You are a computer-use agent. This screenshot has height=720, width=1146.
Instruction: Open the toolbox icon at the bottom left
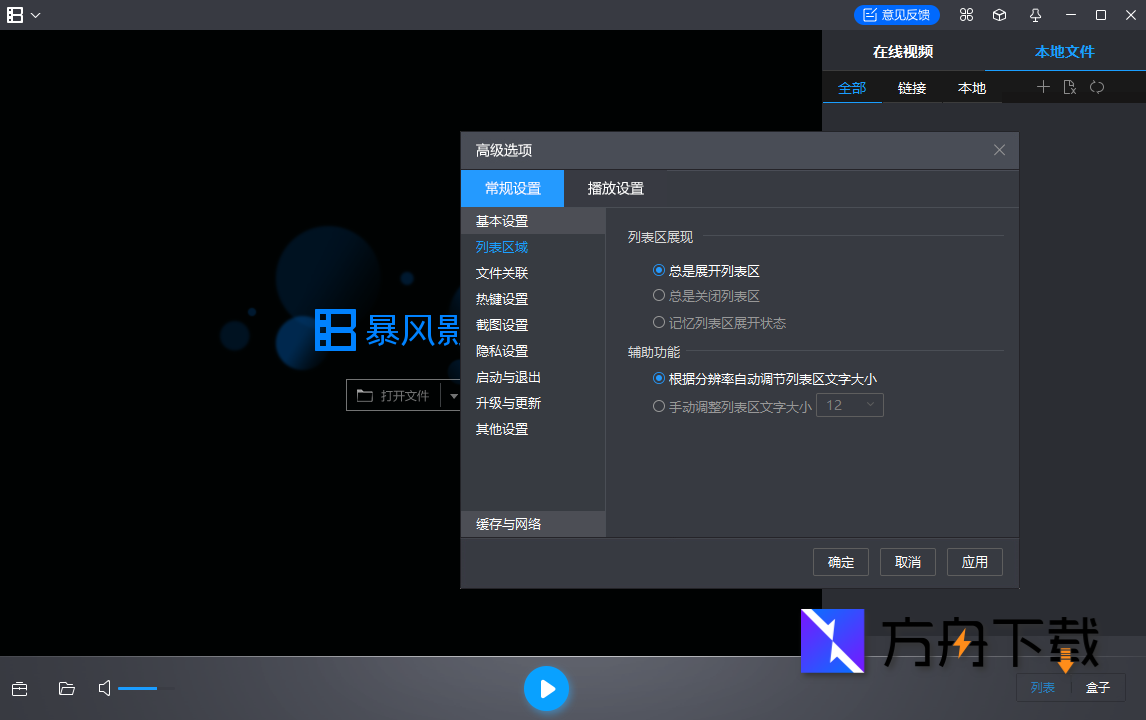click(x=19, y=688)
